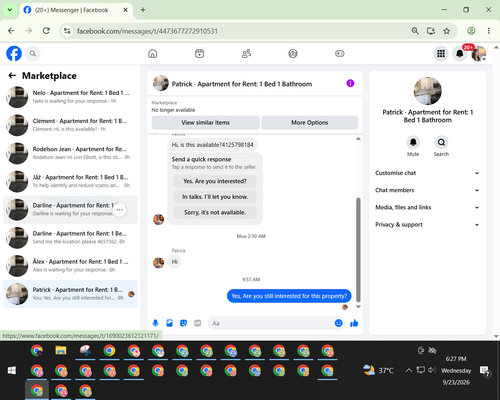Click More Options button
500x400 pixels.
coord(310,122)
